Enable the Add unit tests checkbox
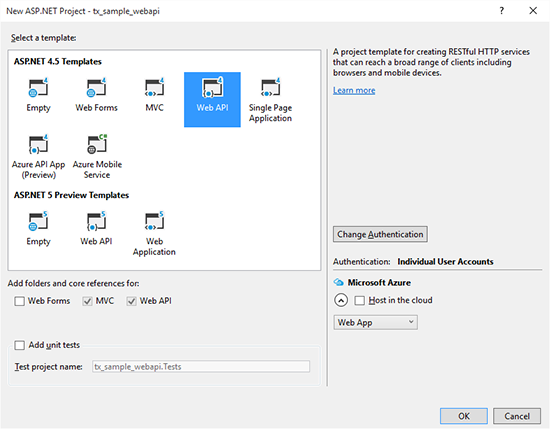This screenshot has width=550, height=429. (20, 345)
